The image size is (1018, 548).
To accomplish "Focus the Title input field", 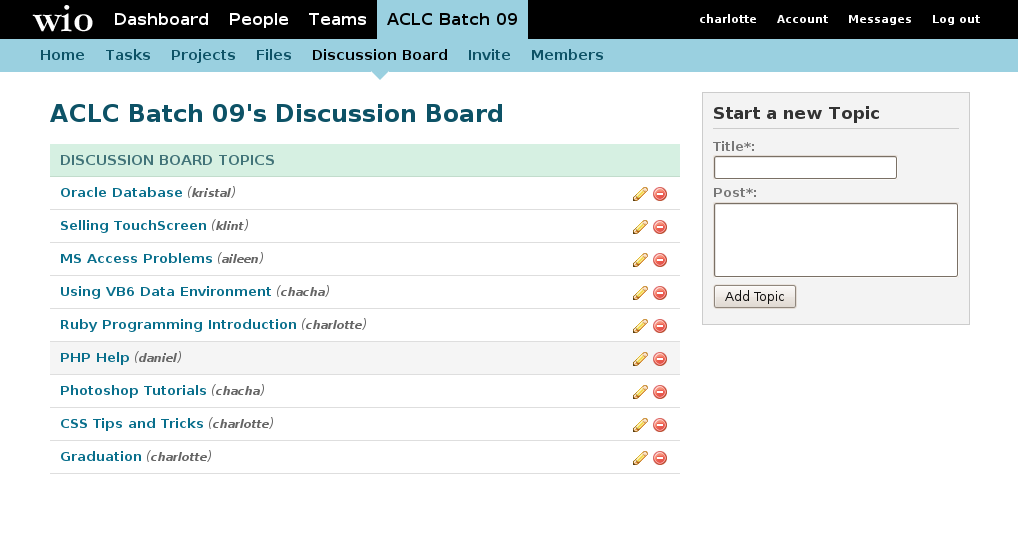I will 805,168.
